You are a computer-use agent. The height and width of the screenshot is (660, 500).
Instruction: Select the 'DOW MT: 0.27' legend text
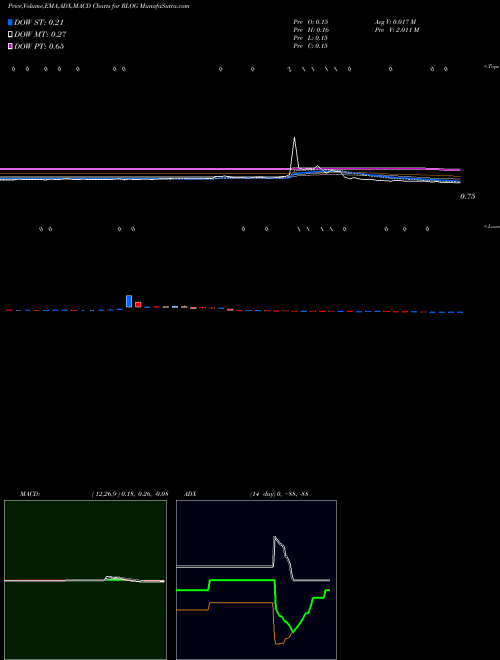[x=40, y=35]
